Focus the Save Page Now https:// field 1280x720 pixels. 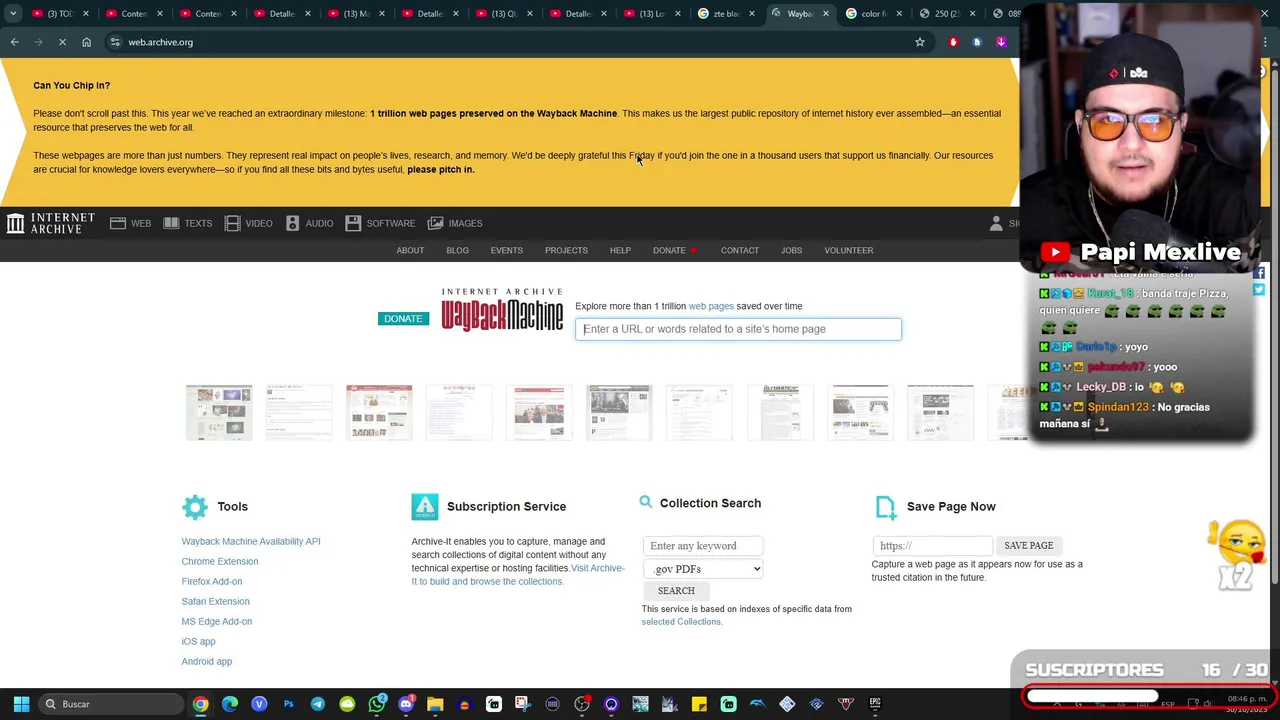tap(932, 546)
